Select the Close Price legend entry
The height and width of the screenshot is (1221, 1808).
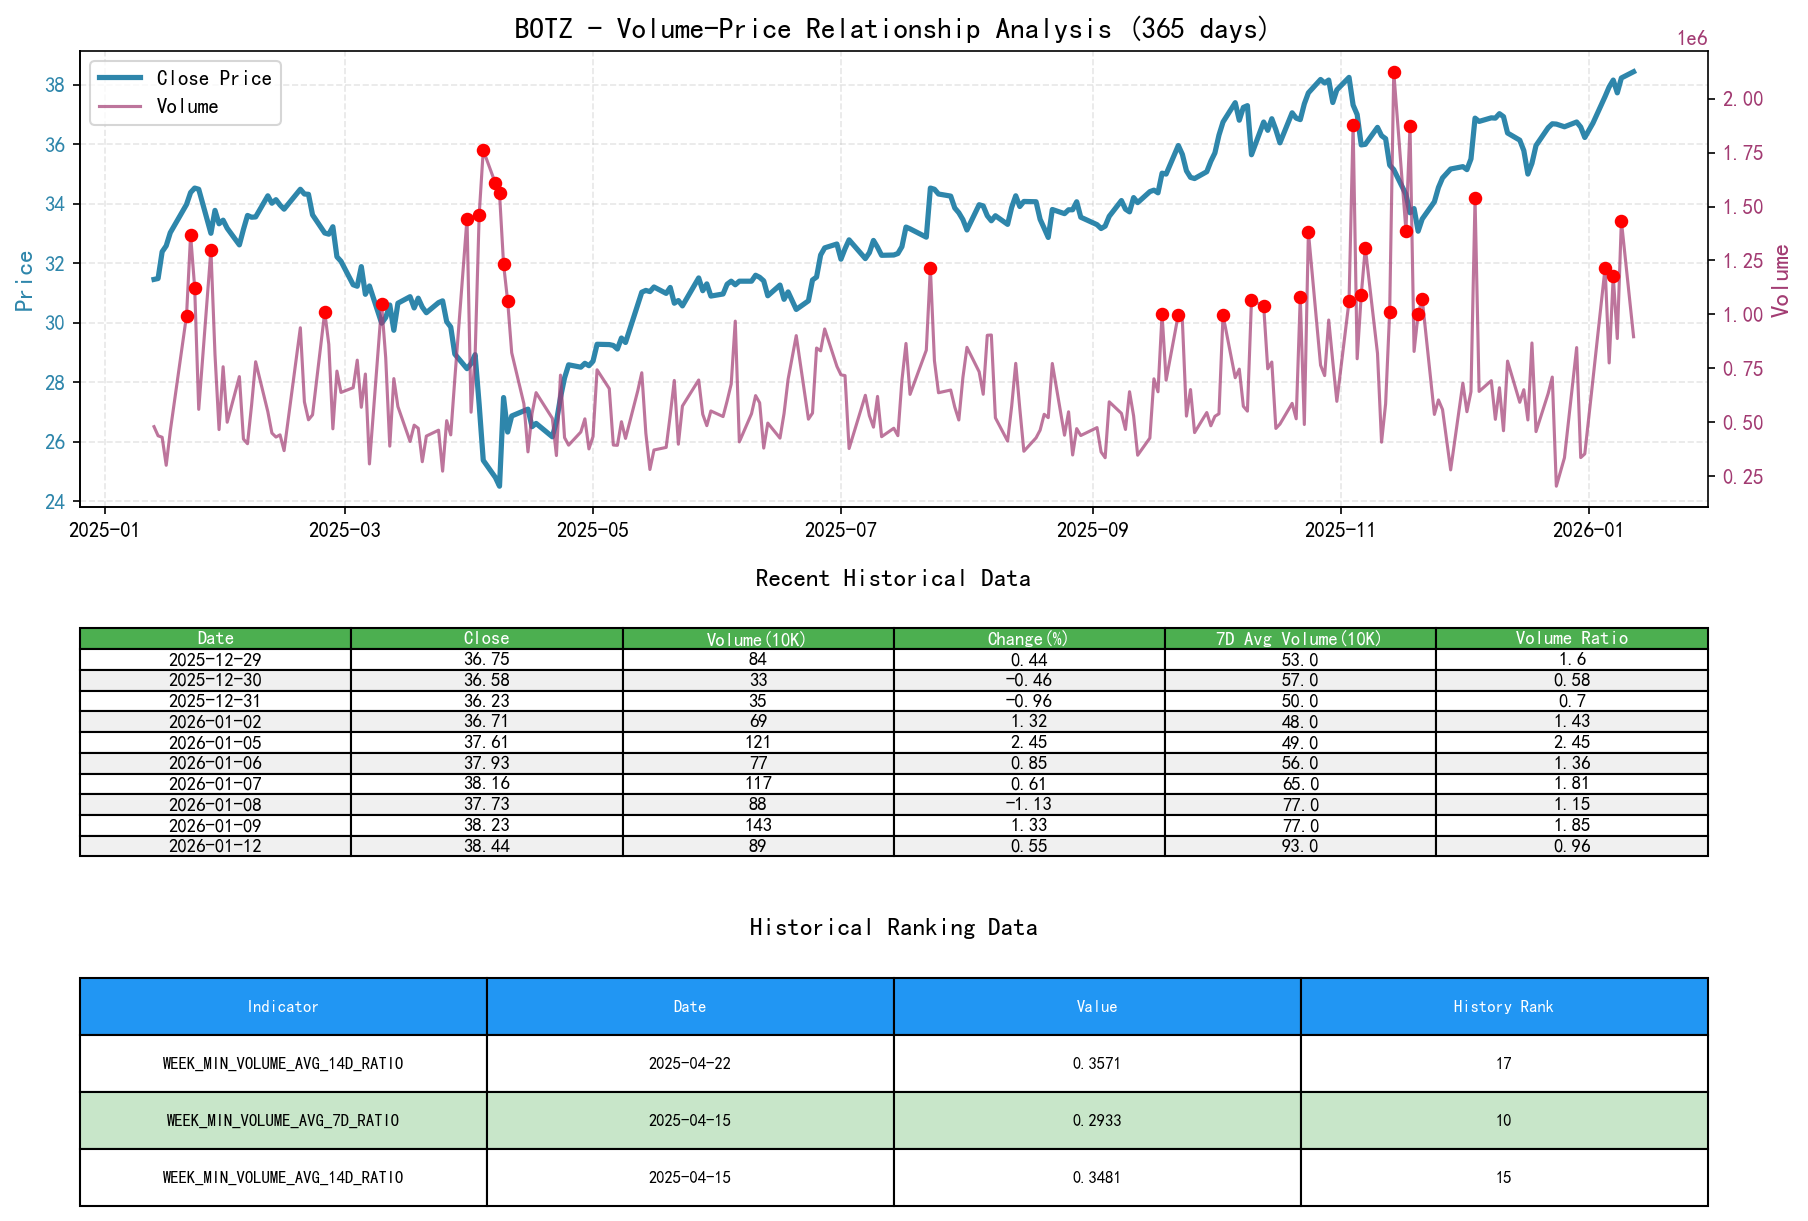click(x=213, y=78)
